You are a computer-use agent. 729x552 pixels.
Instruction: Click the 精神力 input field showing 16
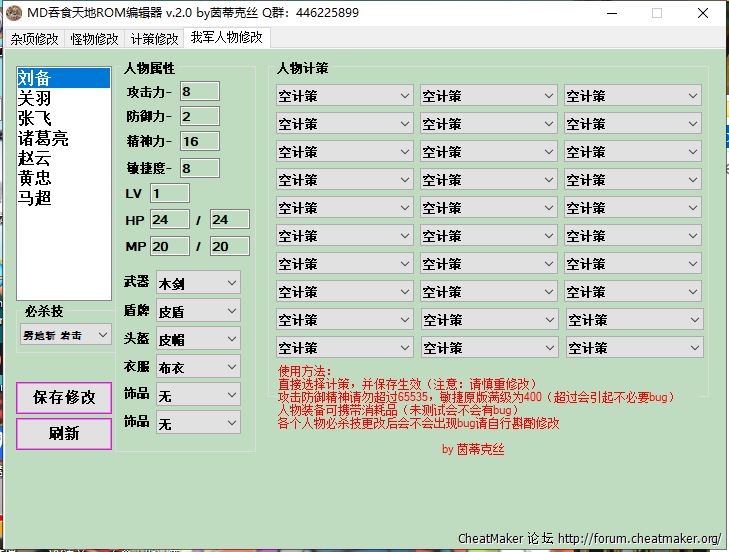pos(199,142)
